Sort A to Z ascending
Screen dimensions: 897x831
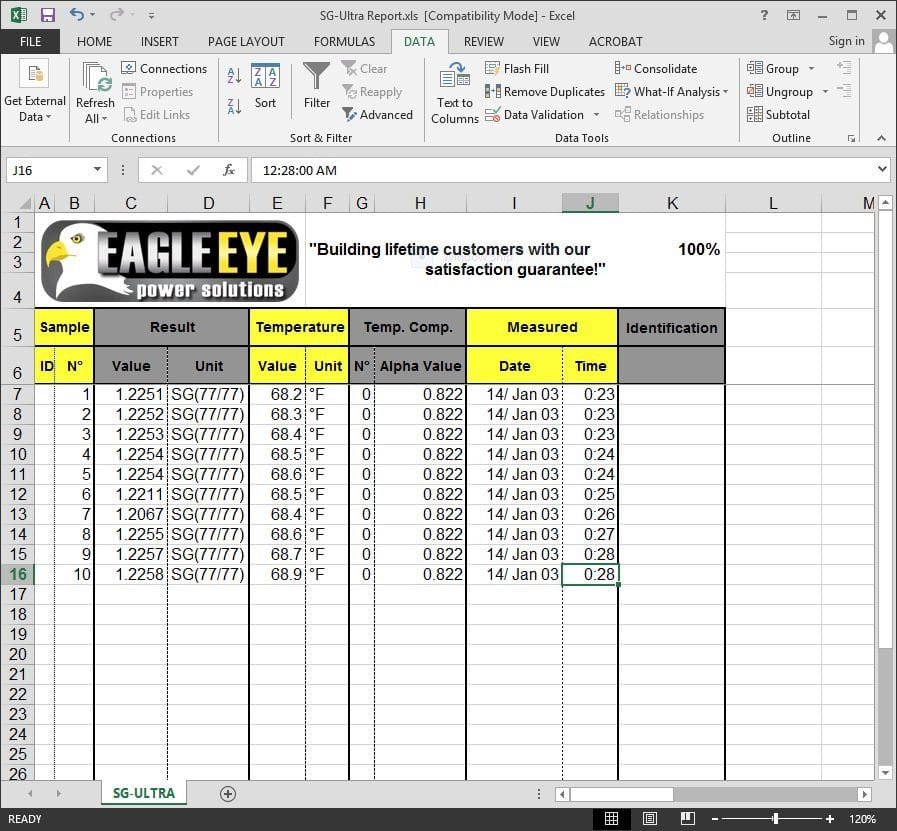point(234,75)
